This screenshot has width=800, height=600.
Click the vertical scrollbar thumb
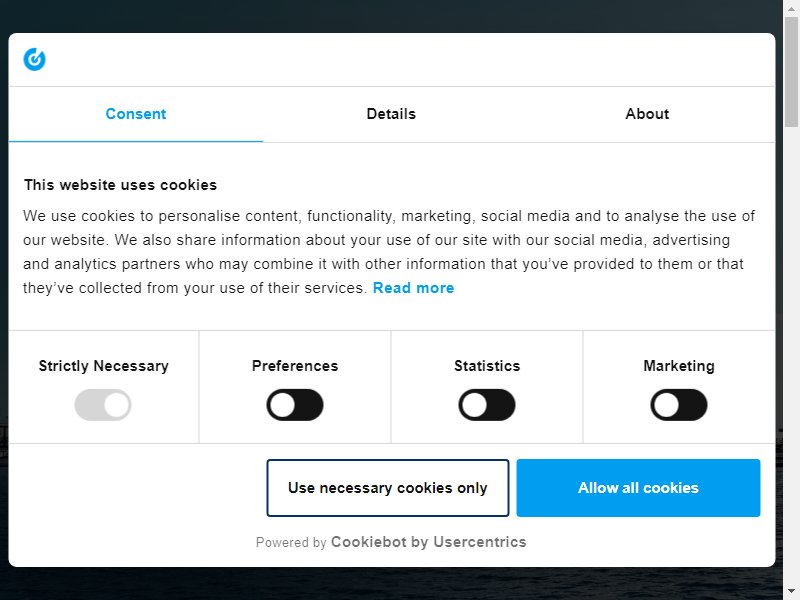click(x=791, y=71)
